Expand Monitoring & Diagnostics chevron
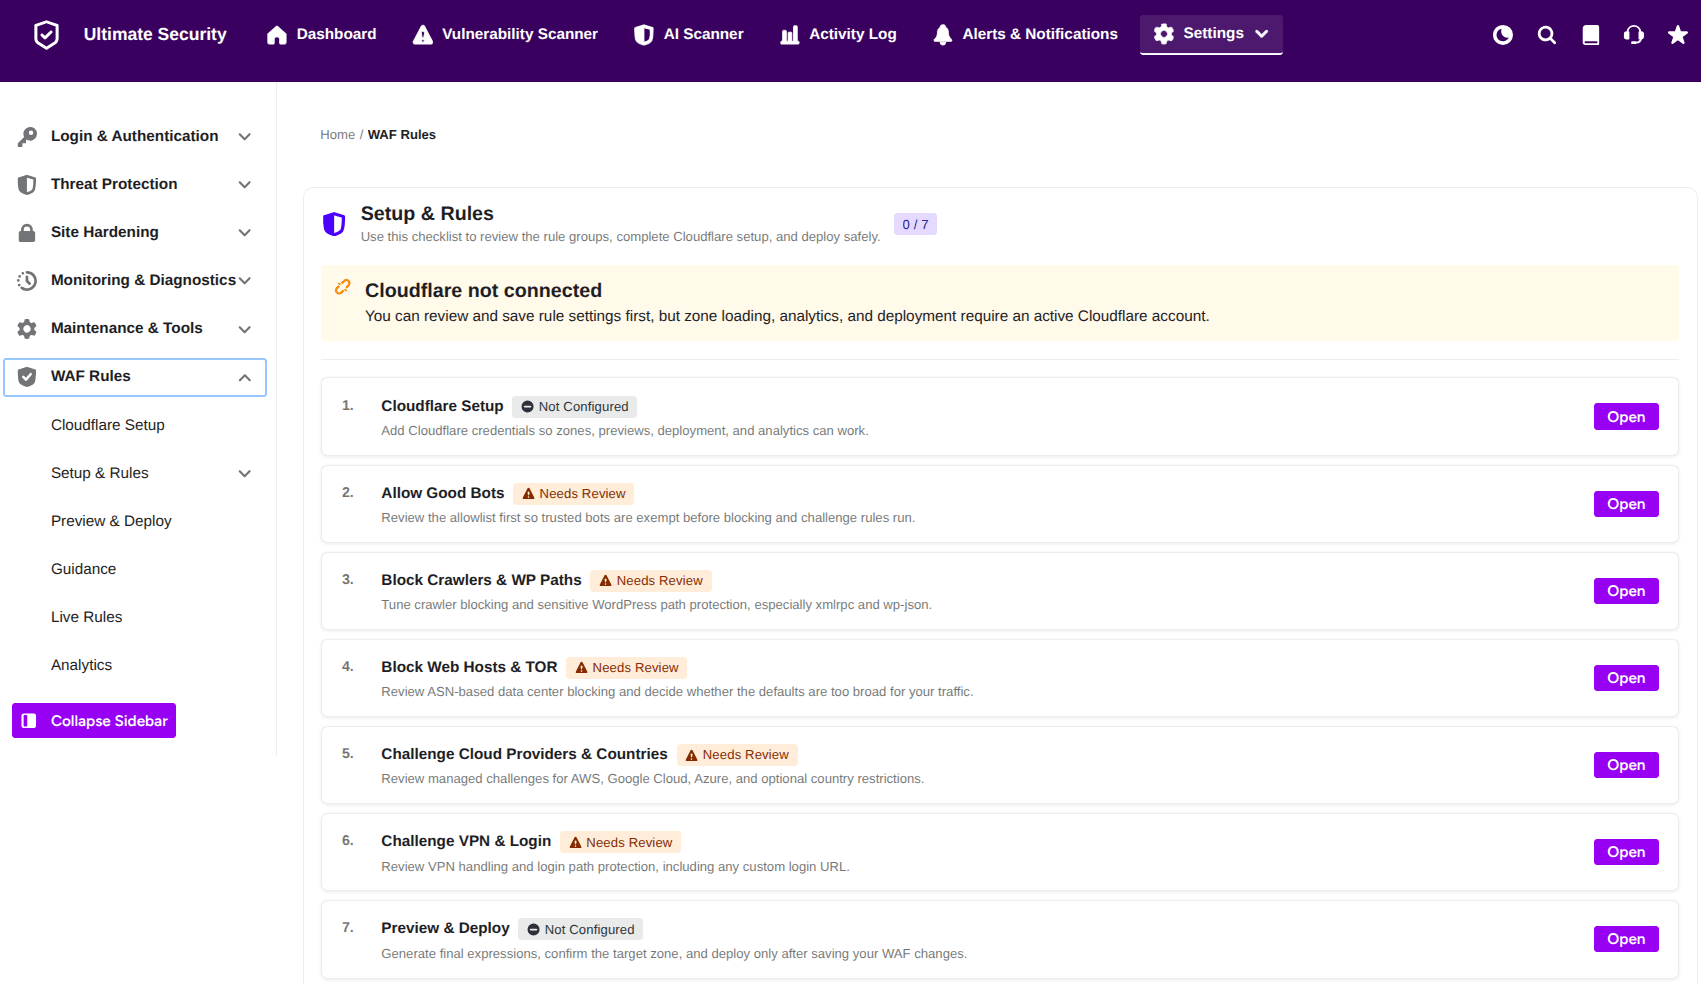The image size is (1701, 984). [x=245, y=281]
